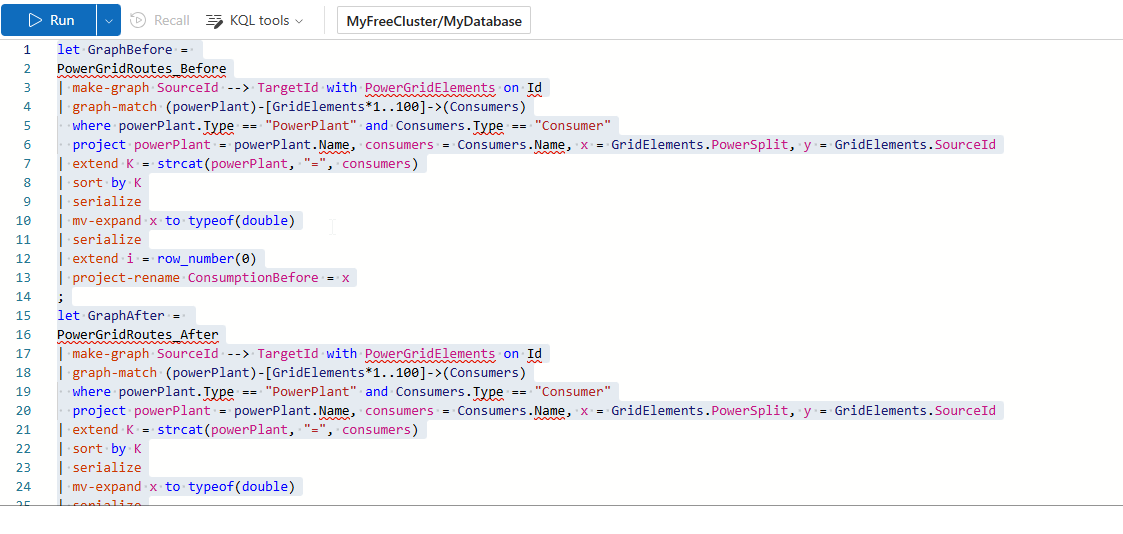Image resolution: width=1123 pixels, height=534 pixels.
Task: Click 'graph-match' on line 4
Action: 115,107
